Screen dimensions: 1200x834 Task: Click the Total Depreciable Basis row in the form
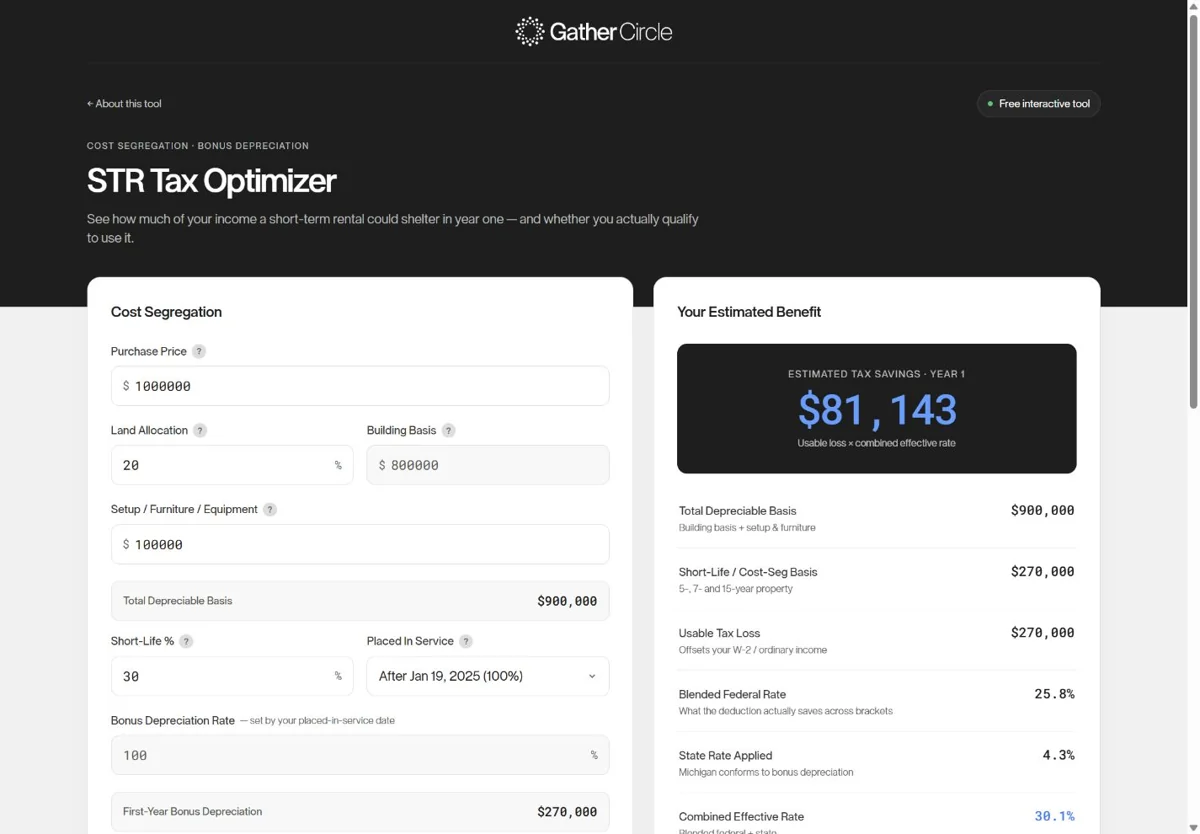(360, 601)
